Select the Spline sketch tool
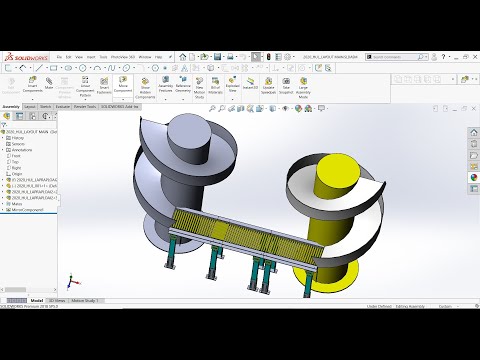The width and height of the screenshot is (480, 360). tap(112, 68)
